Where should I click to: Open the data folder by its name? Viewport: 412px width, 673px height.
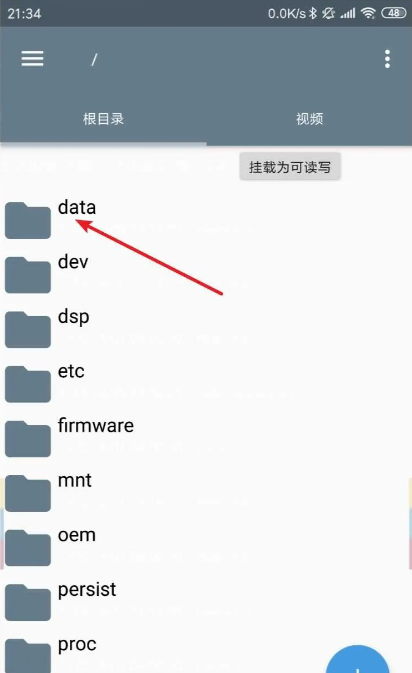pos(77,207)
